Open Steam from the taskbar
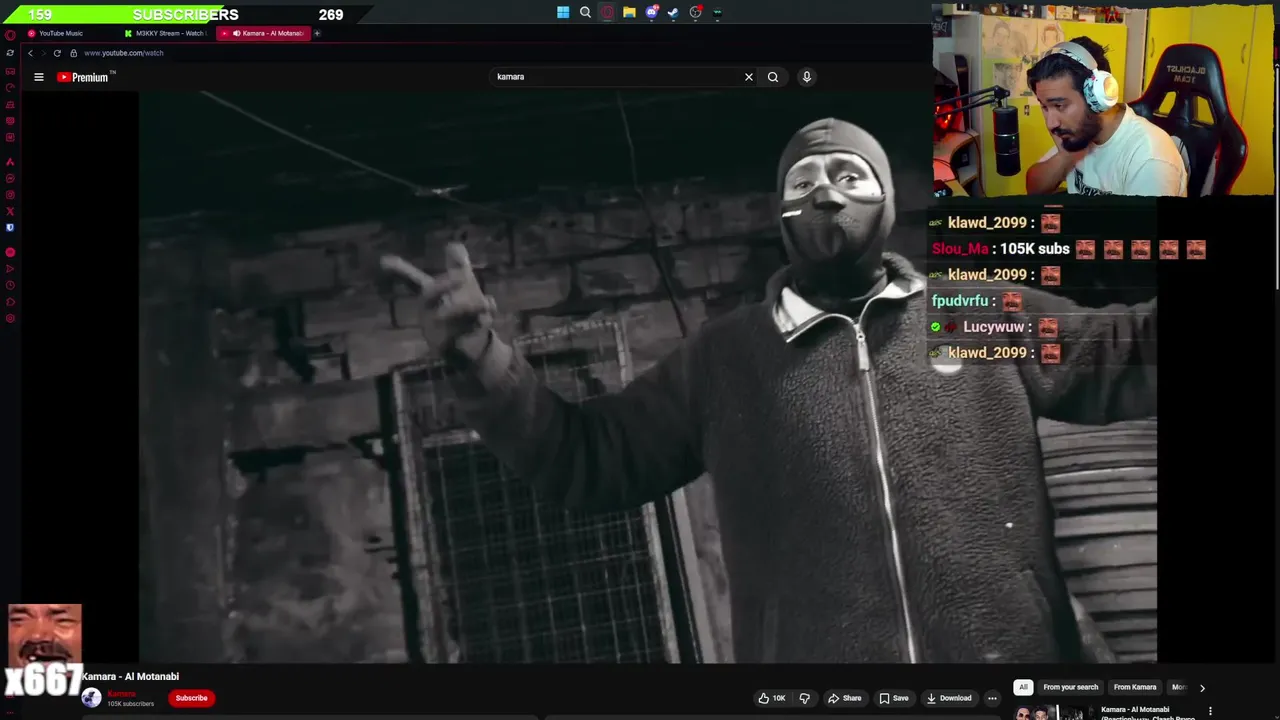The height and width of the screenshot is (720, 1280). click(673, 13)
